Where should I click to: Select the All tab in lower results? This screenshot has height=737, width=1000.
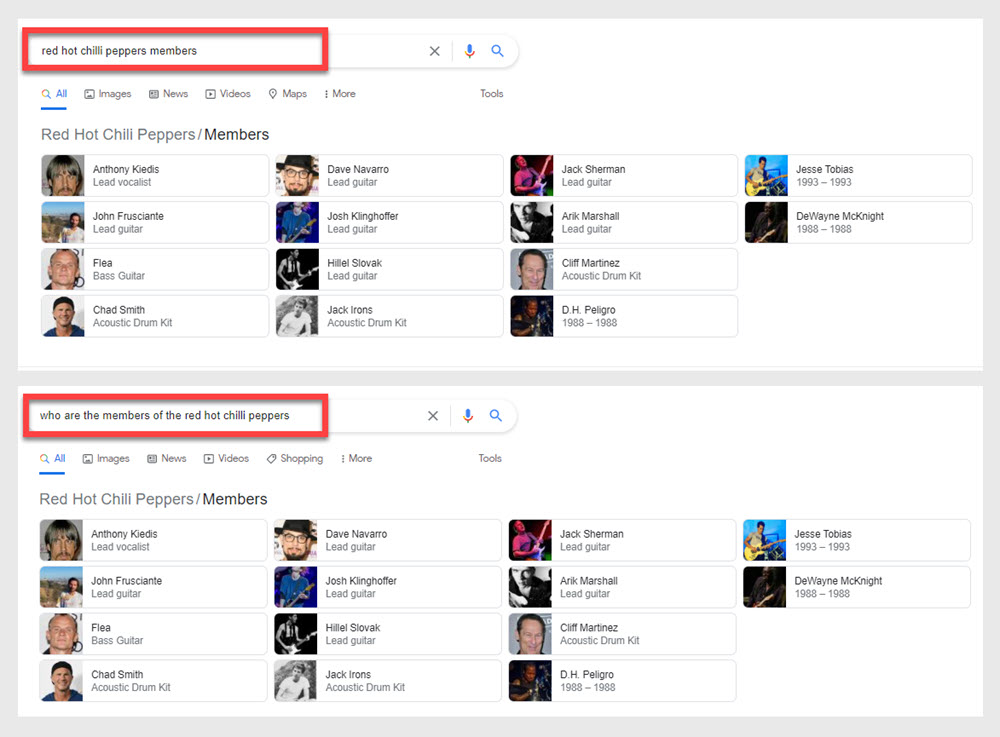pyautogui.click(x=51, y=458)
